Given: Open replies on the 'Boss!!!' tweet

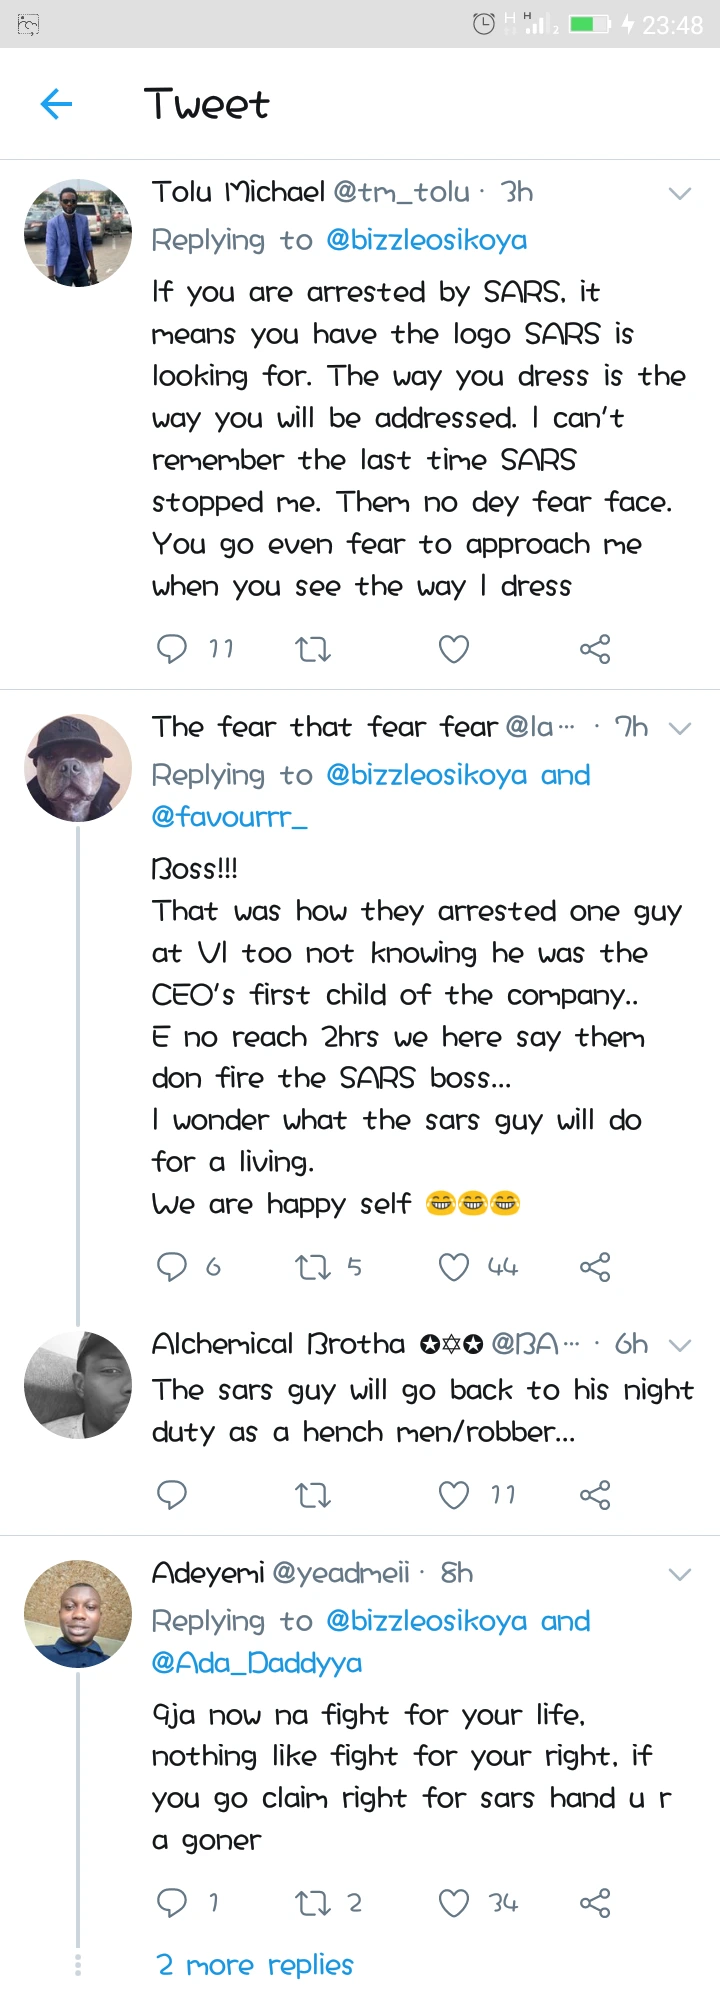Looking at the screenshot, I should [x=172, y=1267].
